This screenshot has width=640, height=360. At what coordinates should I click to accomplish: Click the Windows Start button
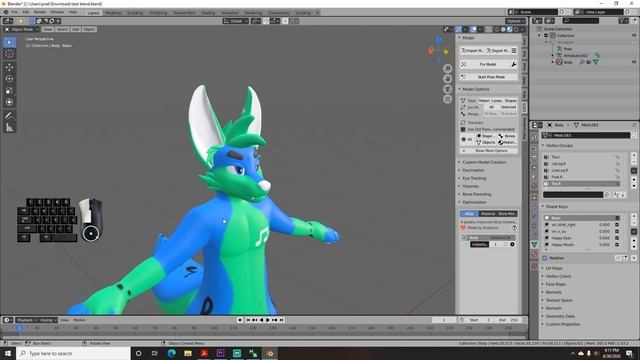(8, 353)
